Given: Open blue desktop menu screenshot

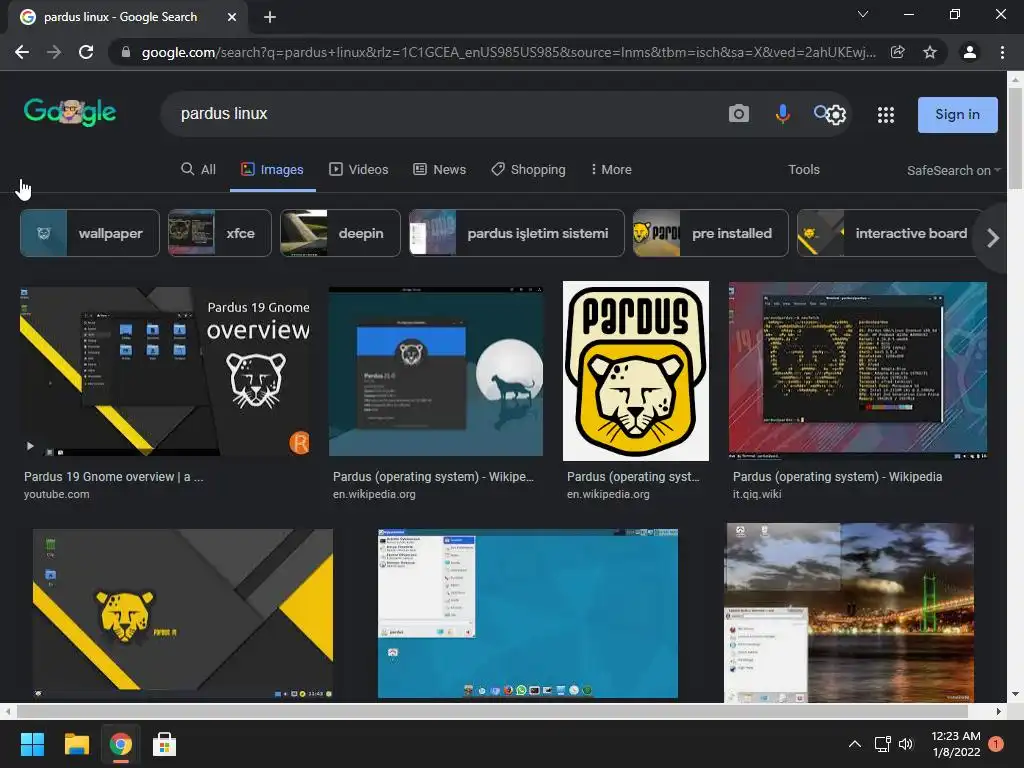Looking at the screenshot, I should pos(528,614).
